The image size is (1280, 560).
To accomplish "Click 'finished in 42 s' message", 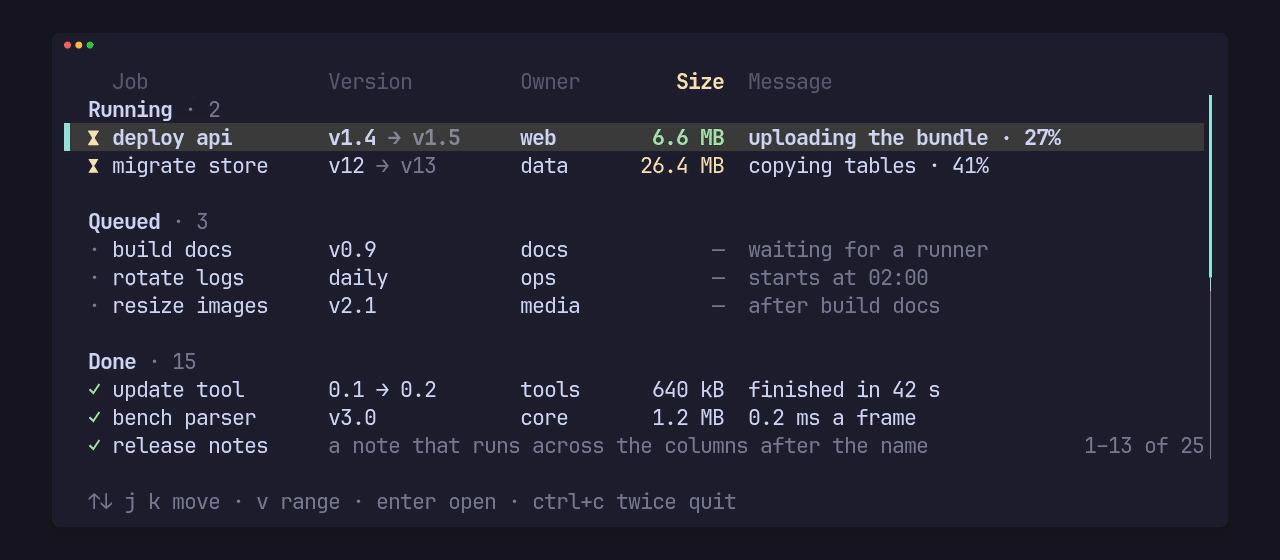I will pyautogui.click(x=844, y=390).
